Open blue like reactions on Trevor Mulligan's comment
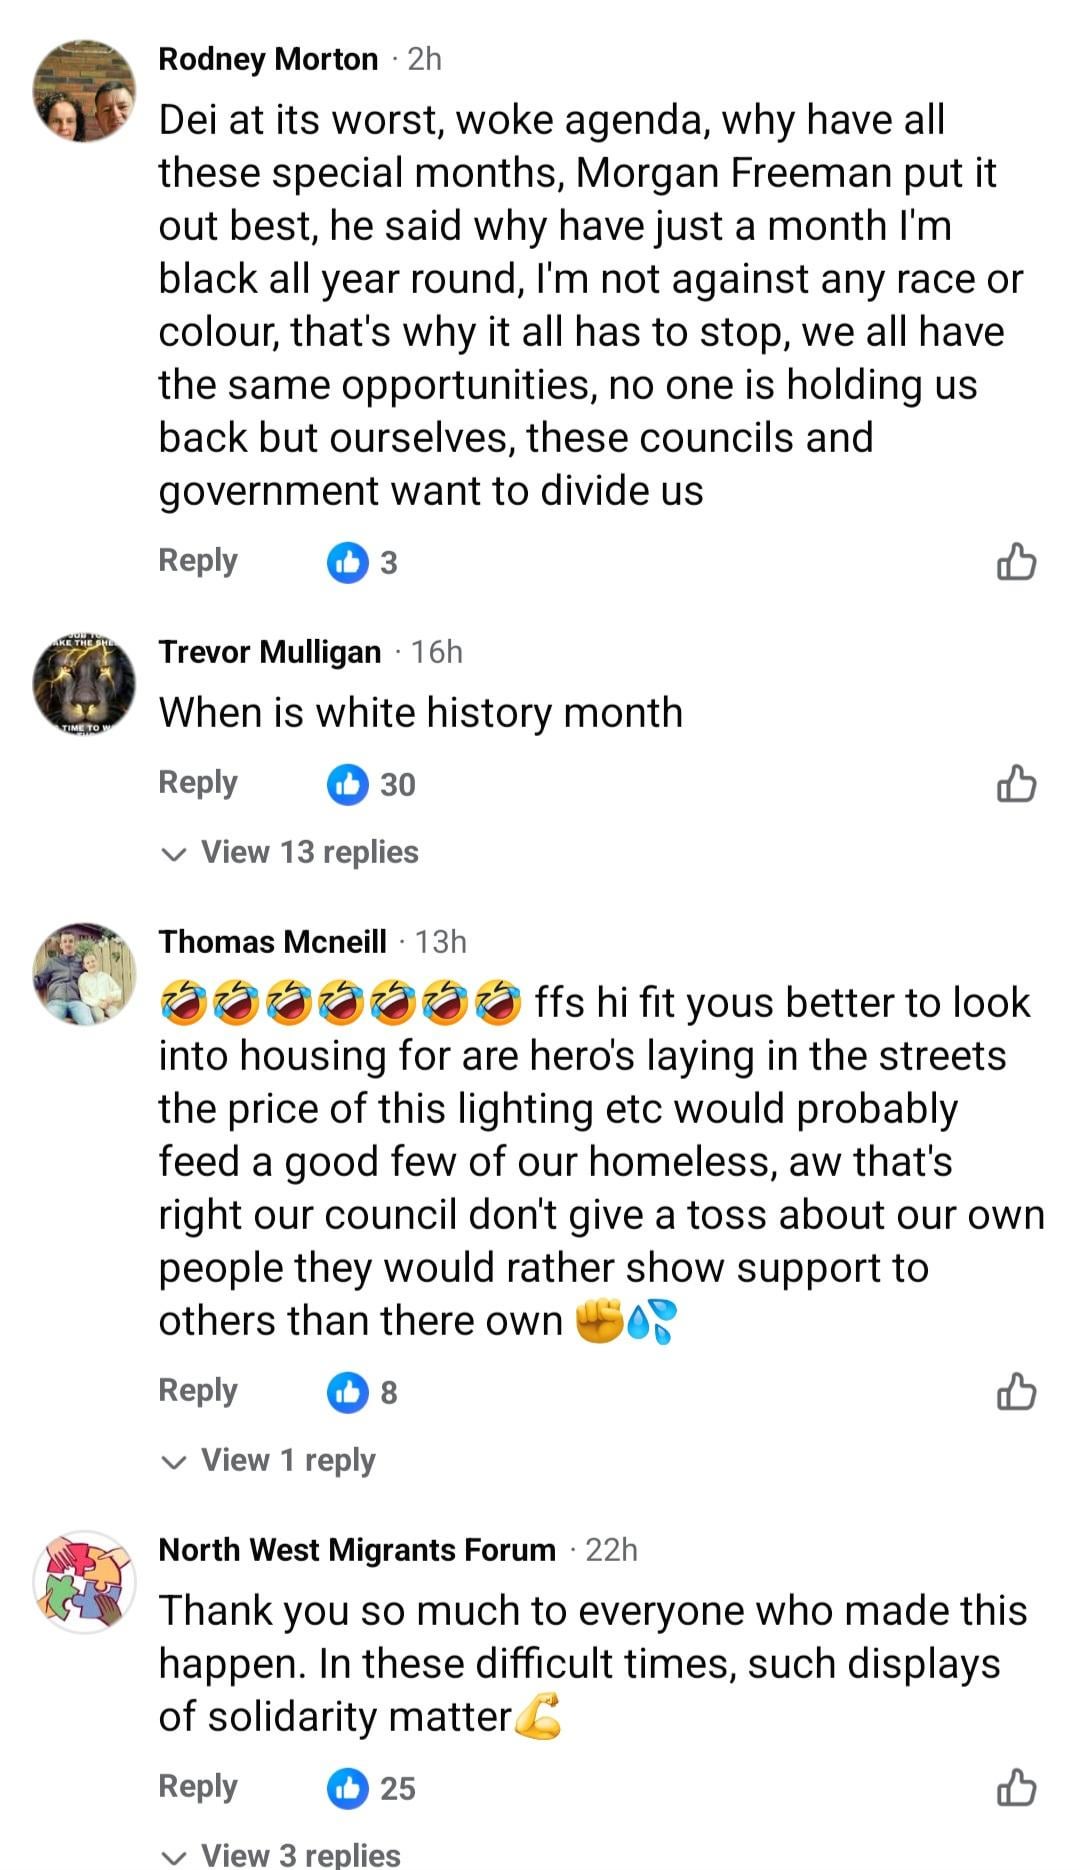This screenshot has height=1870, width=1080. pos(370,784)
